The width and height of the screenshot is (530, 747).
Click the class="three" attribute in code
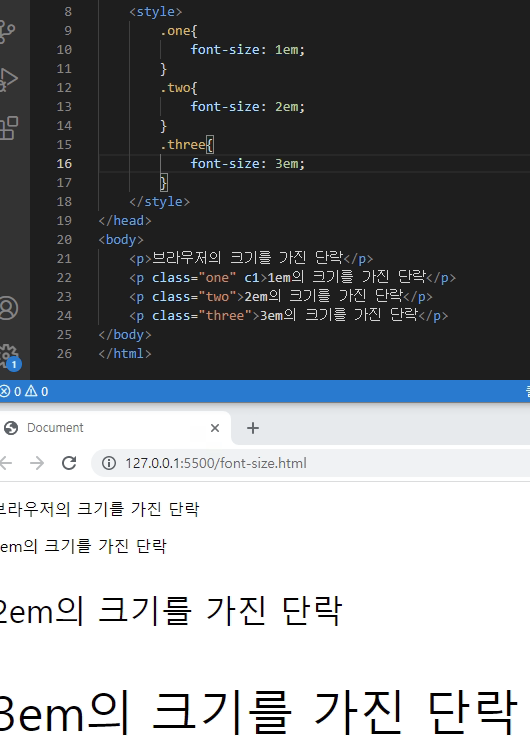pos(201,315)
